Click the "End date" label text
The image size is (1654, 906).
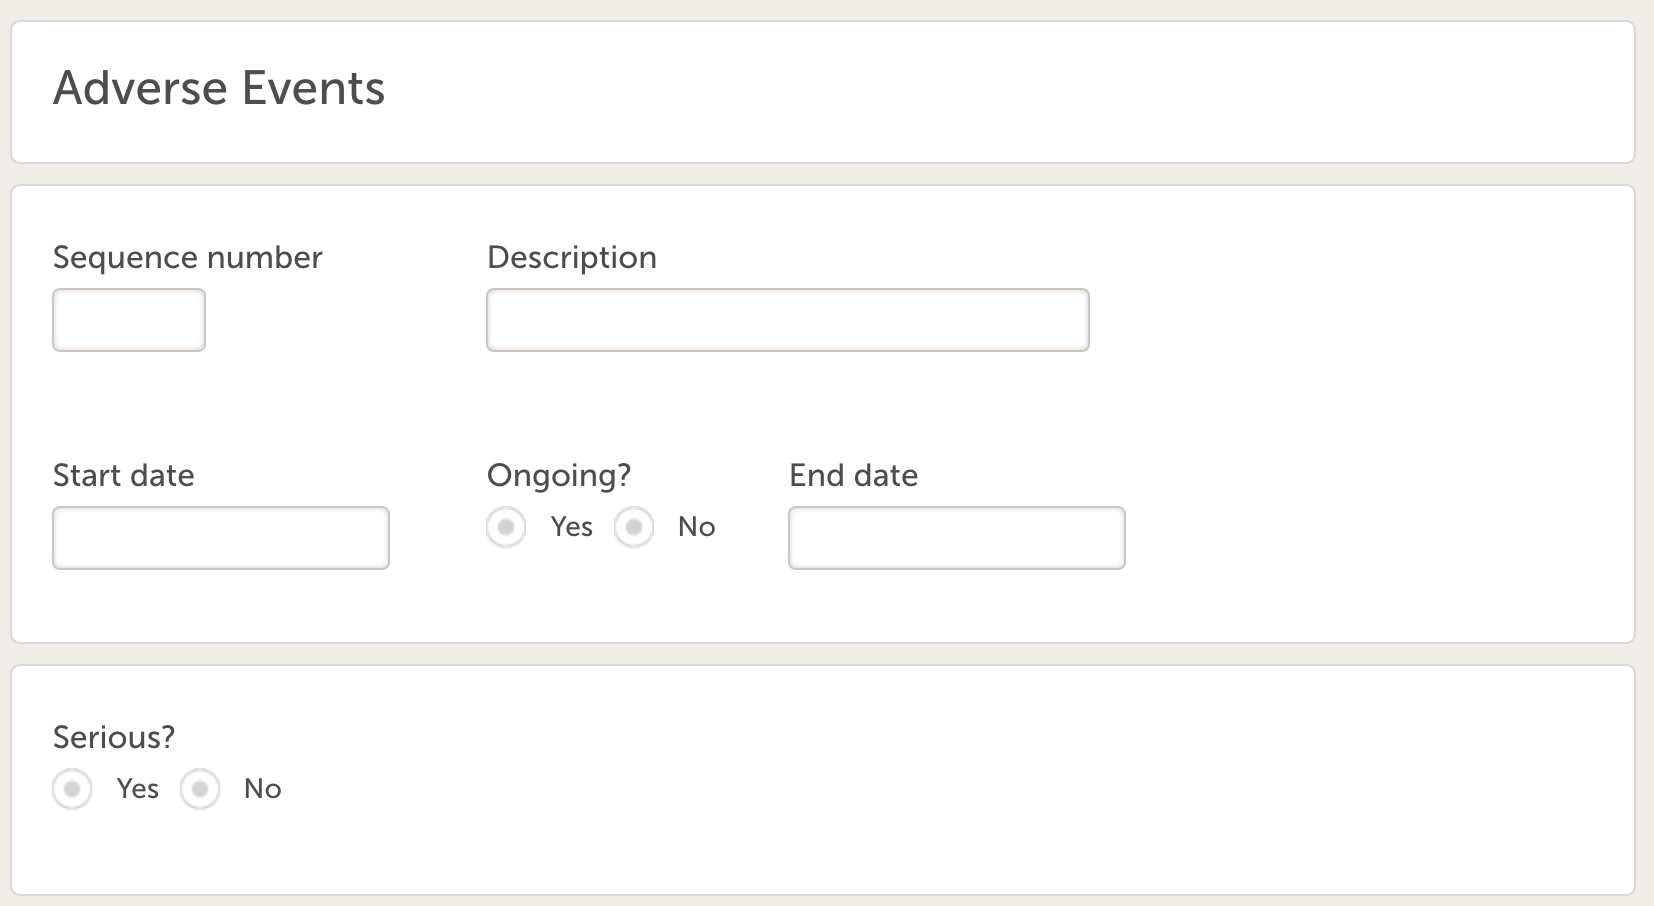point(853,476)
